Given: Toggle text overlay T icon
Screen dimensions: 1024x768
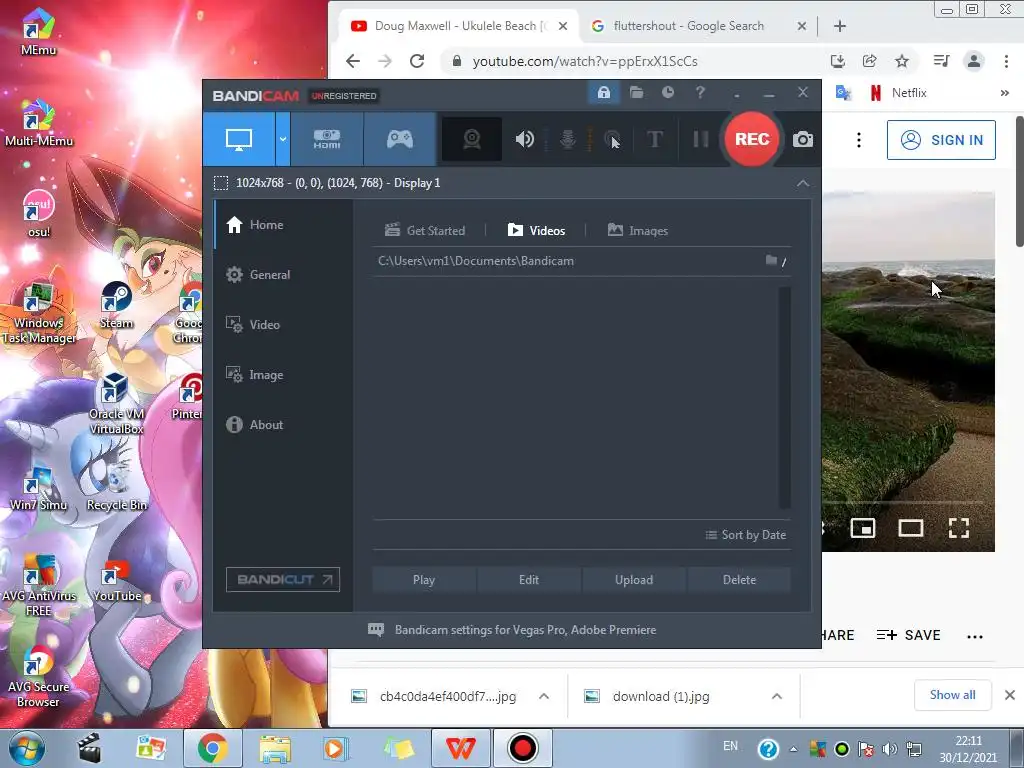Looking at the screenshot, I should pyautogui.click(x=655, y=139).
